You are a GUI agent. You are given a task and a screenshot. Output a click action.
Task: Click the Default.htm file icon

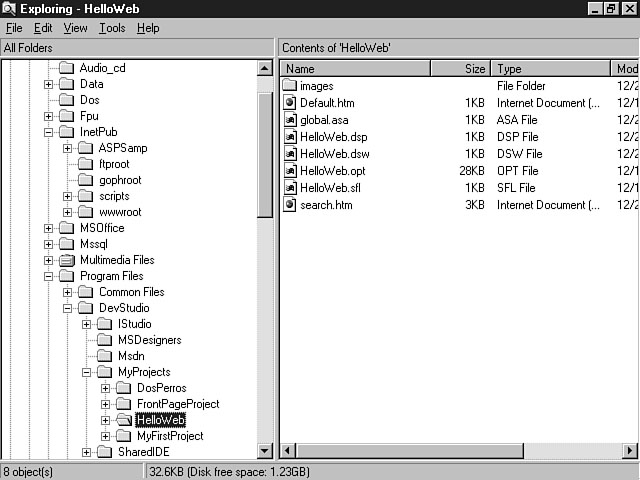click(290, 103)
